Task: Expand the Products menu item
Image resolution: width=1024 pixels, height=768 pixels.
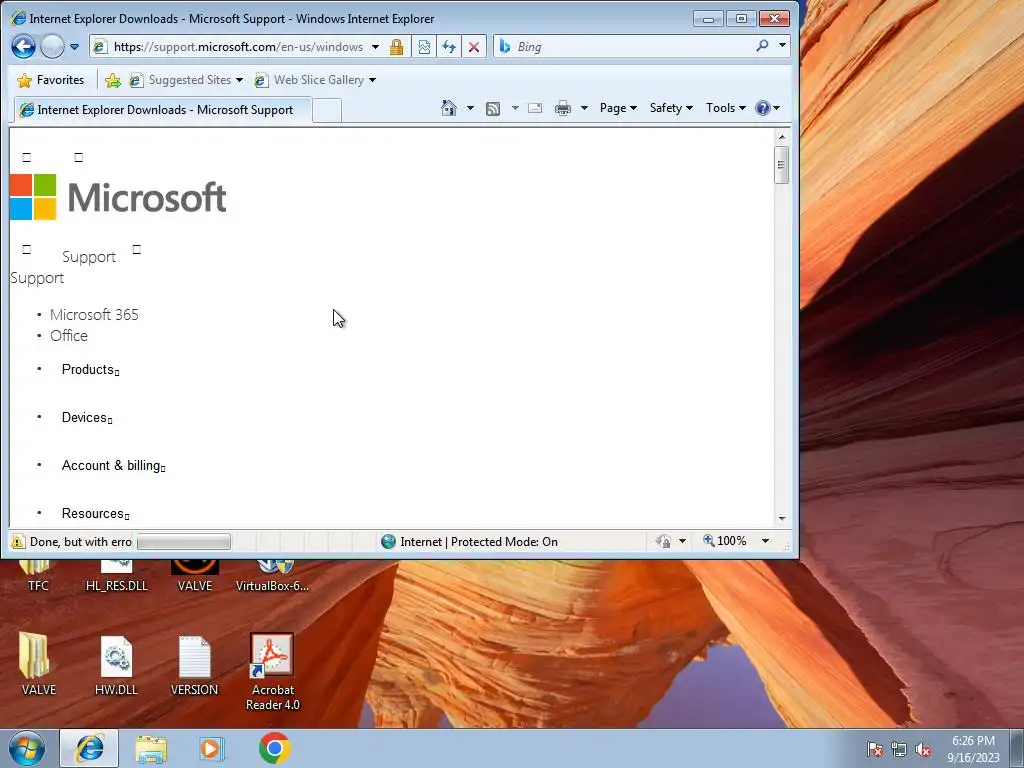Action: [x=90, y=370]
